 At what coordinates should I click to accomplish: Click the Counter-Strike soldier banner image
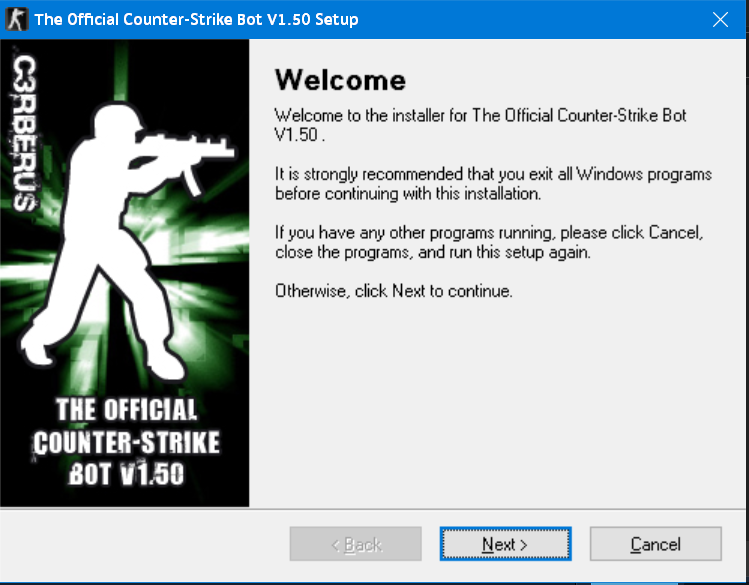[124, 273]
